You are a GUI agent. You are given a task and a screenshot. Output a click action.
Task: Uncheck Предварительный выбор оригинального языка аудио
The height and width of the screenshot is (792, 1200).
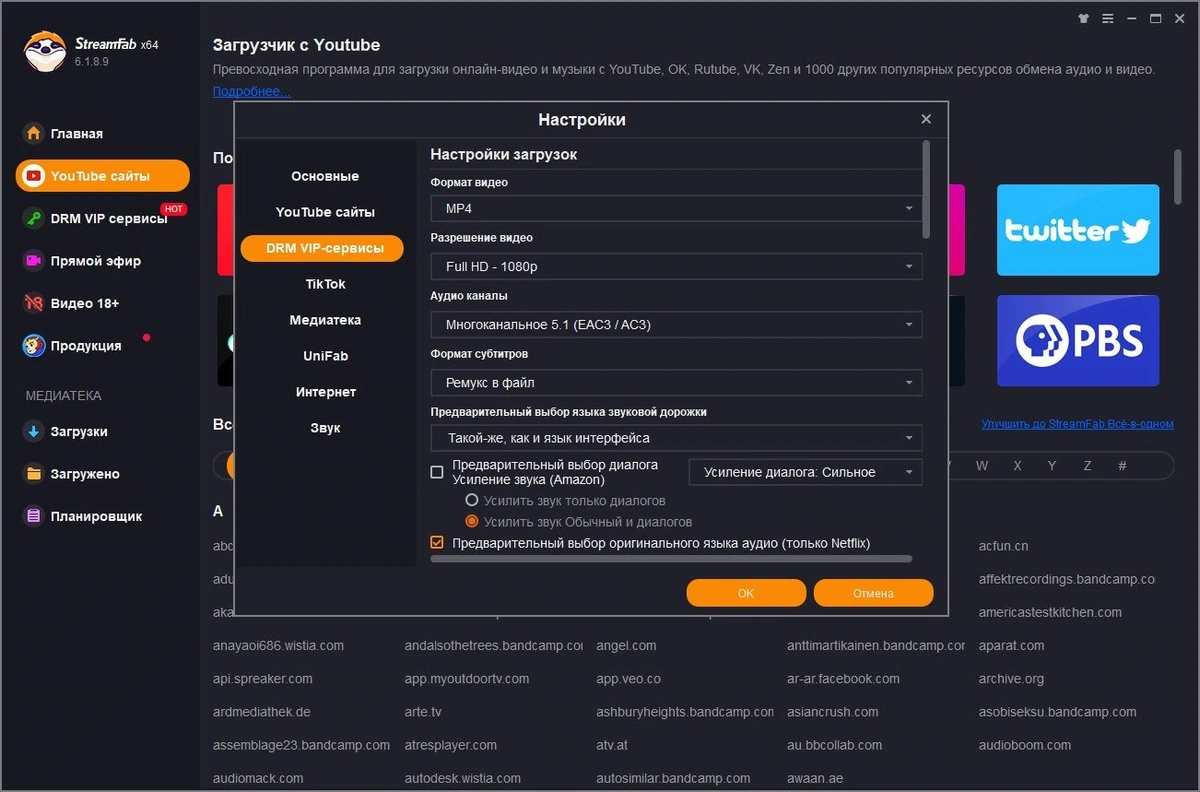(437, 543)
